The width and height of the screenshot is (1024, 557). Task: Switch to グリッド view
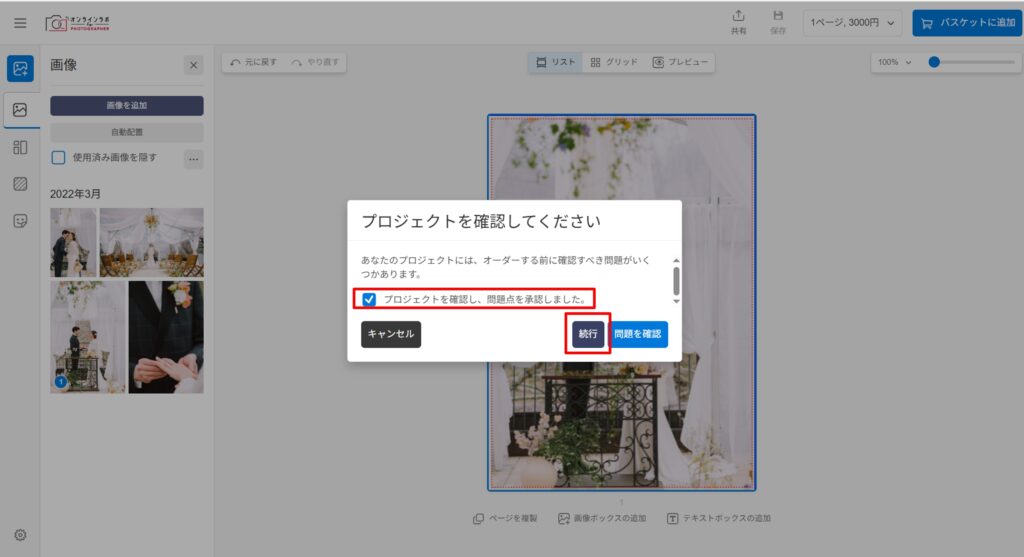613,62
